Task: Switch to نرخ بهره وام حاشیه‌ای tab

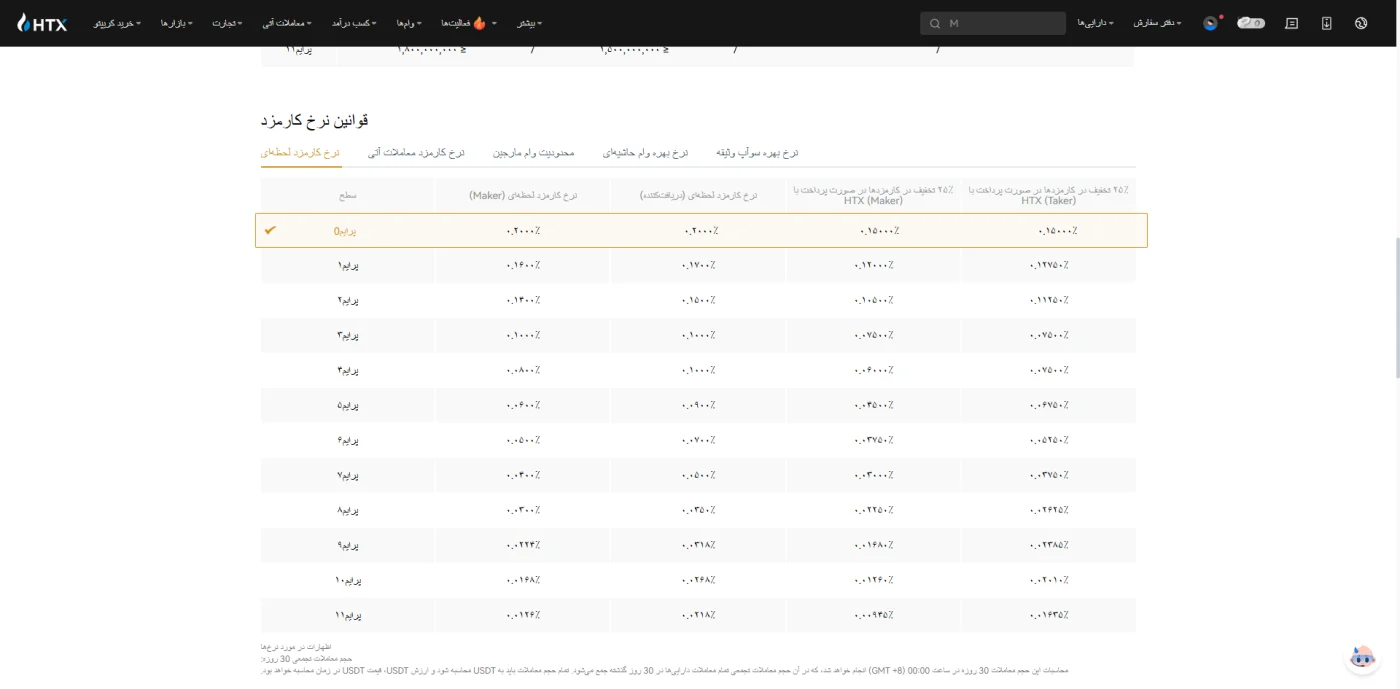Action: [645, 153]
